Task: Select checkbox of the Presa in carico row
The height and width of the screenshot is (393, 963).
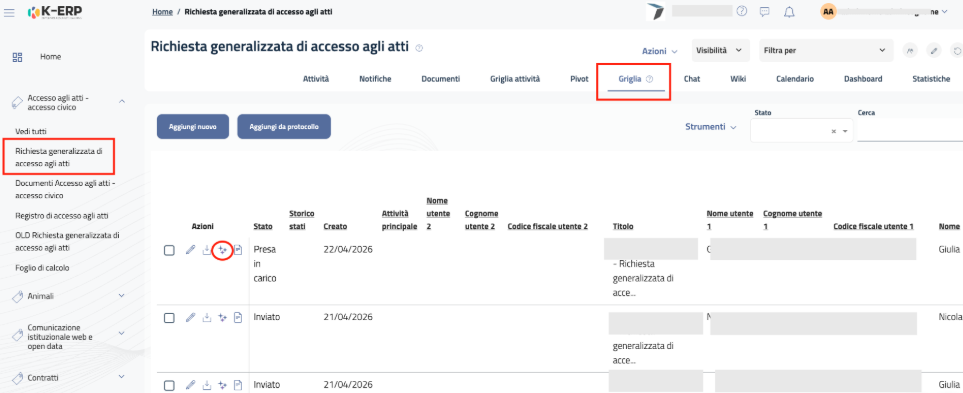Action: tap(170, 251)
